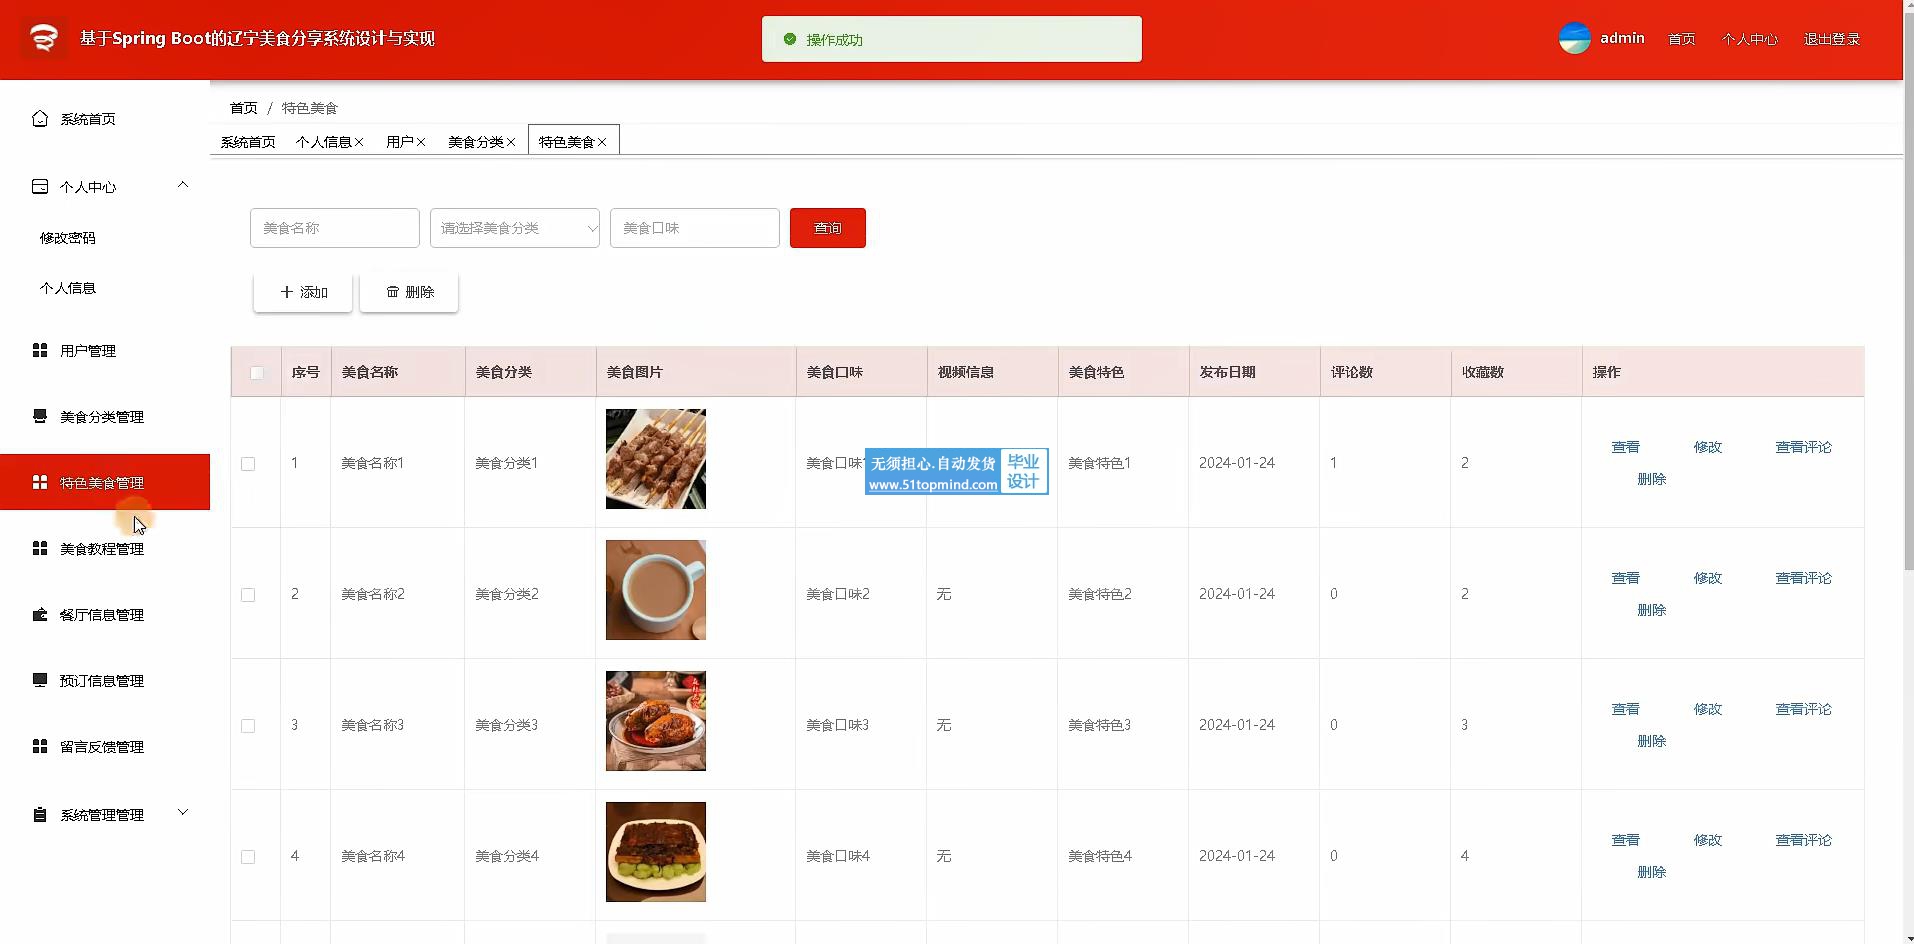The width and height of the screenshot is (1914, 944).
Task: Click the app logo in the header
Action: (43, 38)
